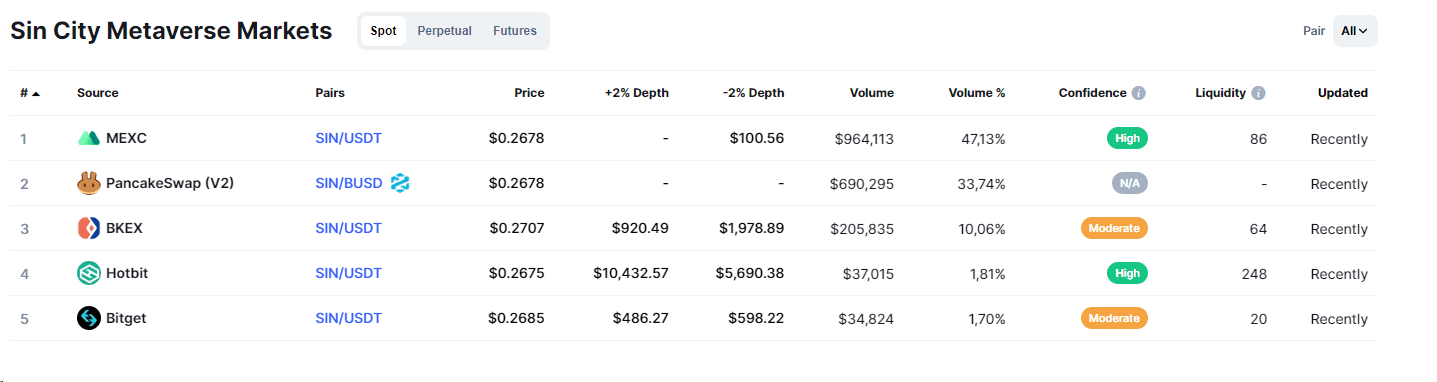Click the -2% depth value $1,978.89
This screenshot has width=1437, height=382.
coord(752,228)
